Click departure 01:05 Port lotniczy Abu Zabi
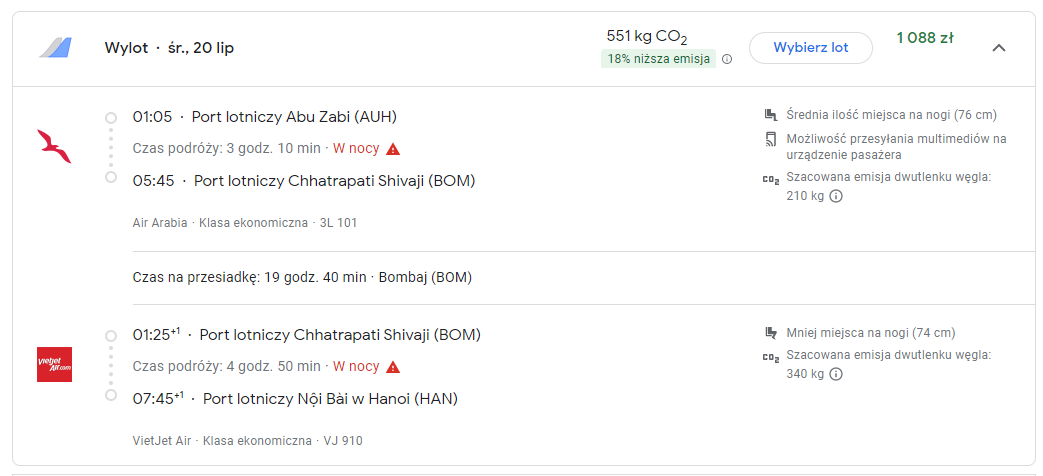The width and height of the screenshot is (1043, 476). 265,117
